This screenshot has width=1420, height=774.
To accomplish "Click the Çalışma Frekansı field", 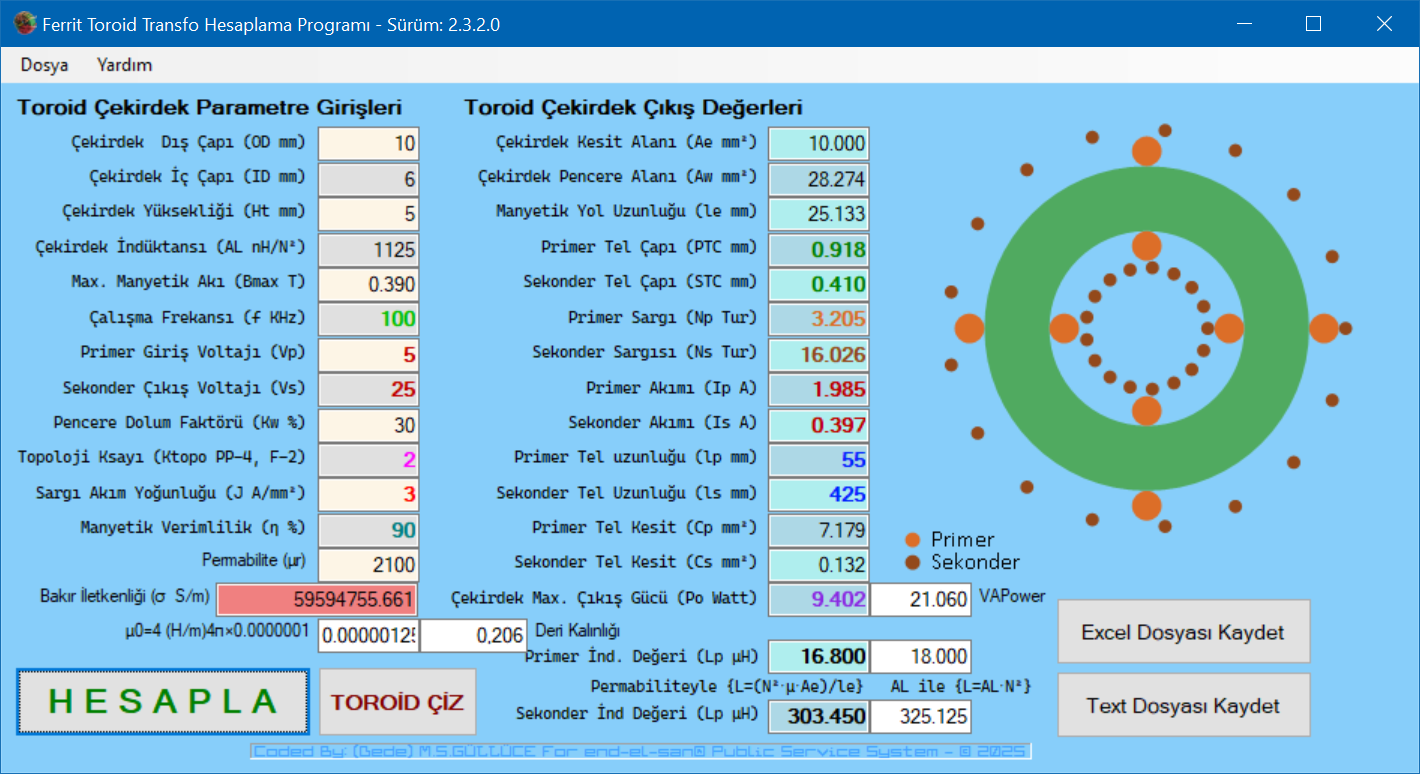I will coord(368,319).
